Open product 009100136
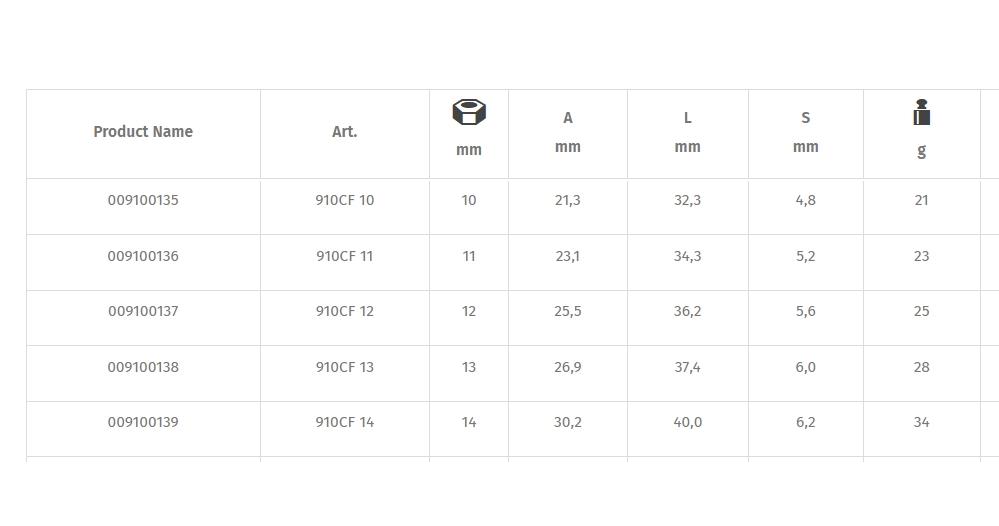 click(143, 256)
